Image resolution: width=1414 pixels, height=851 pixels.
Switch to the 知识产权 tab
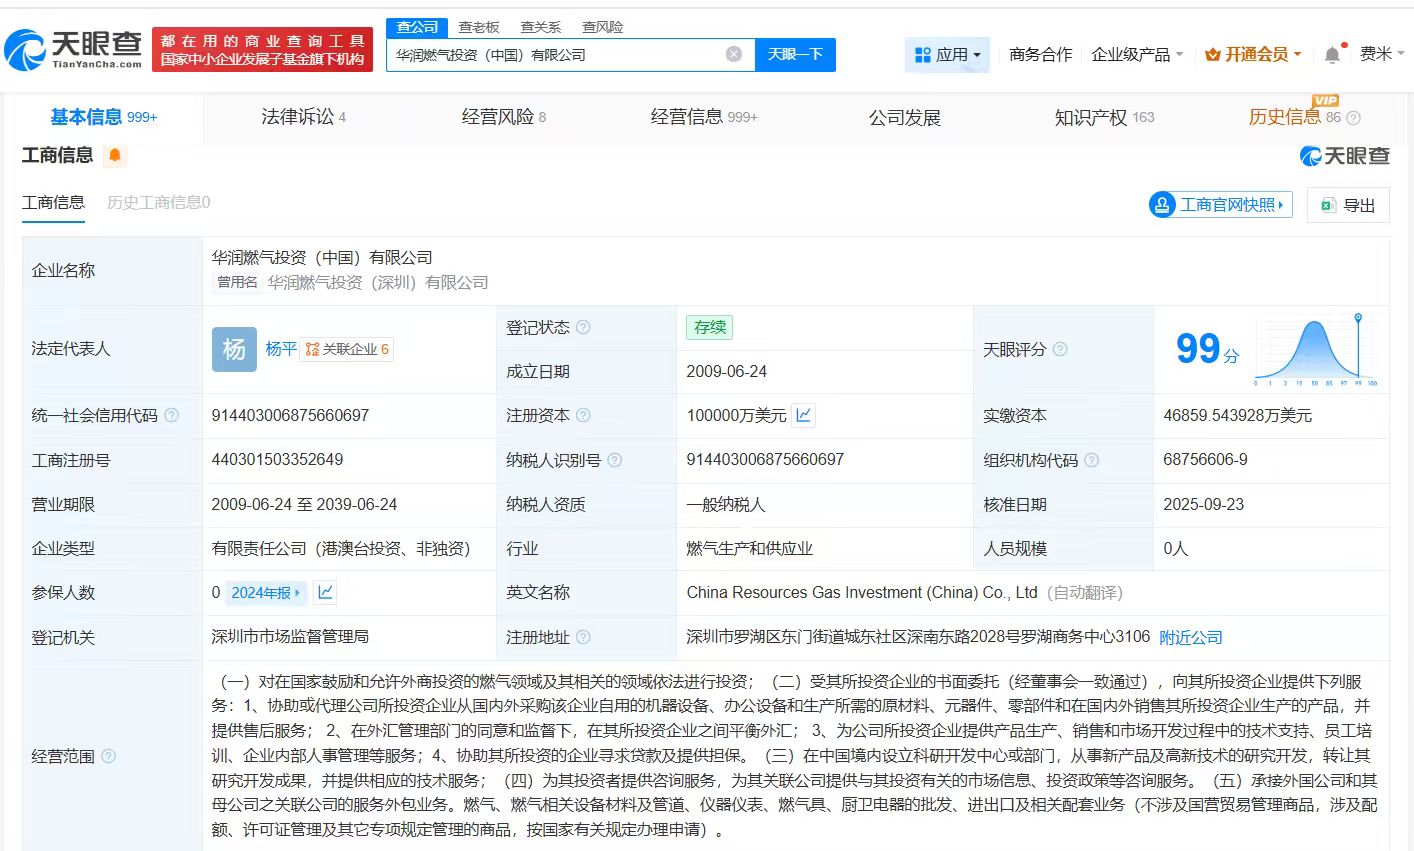1103,118
